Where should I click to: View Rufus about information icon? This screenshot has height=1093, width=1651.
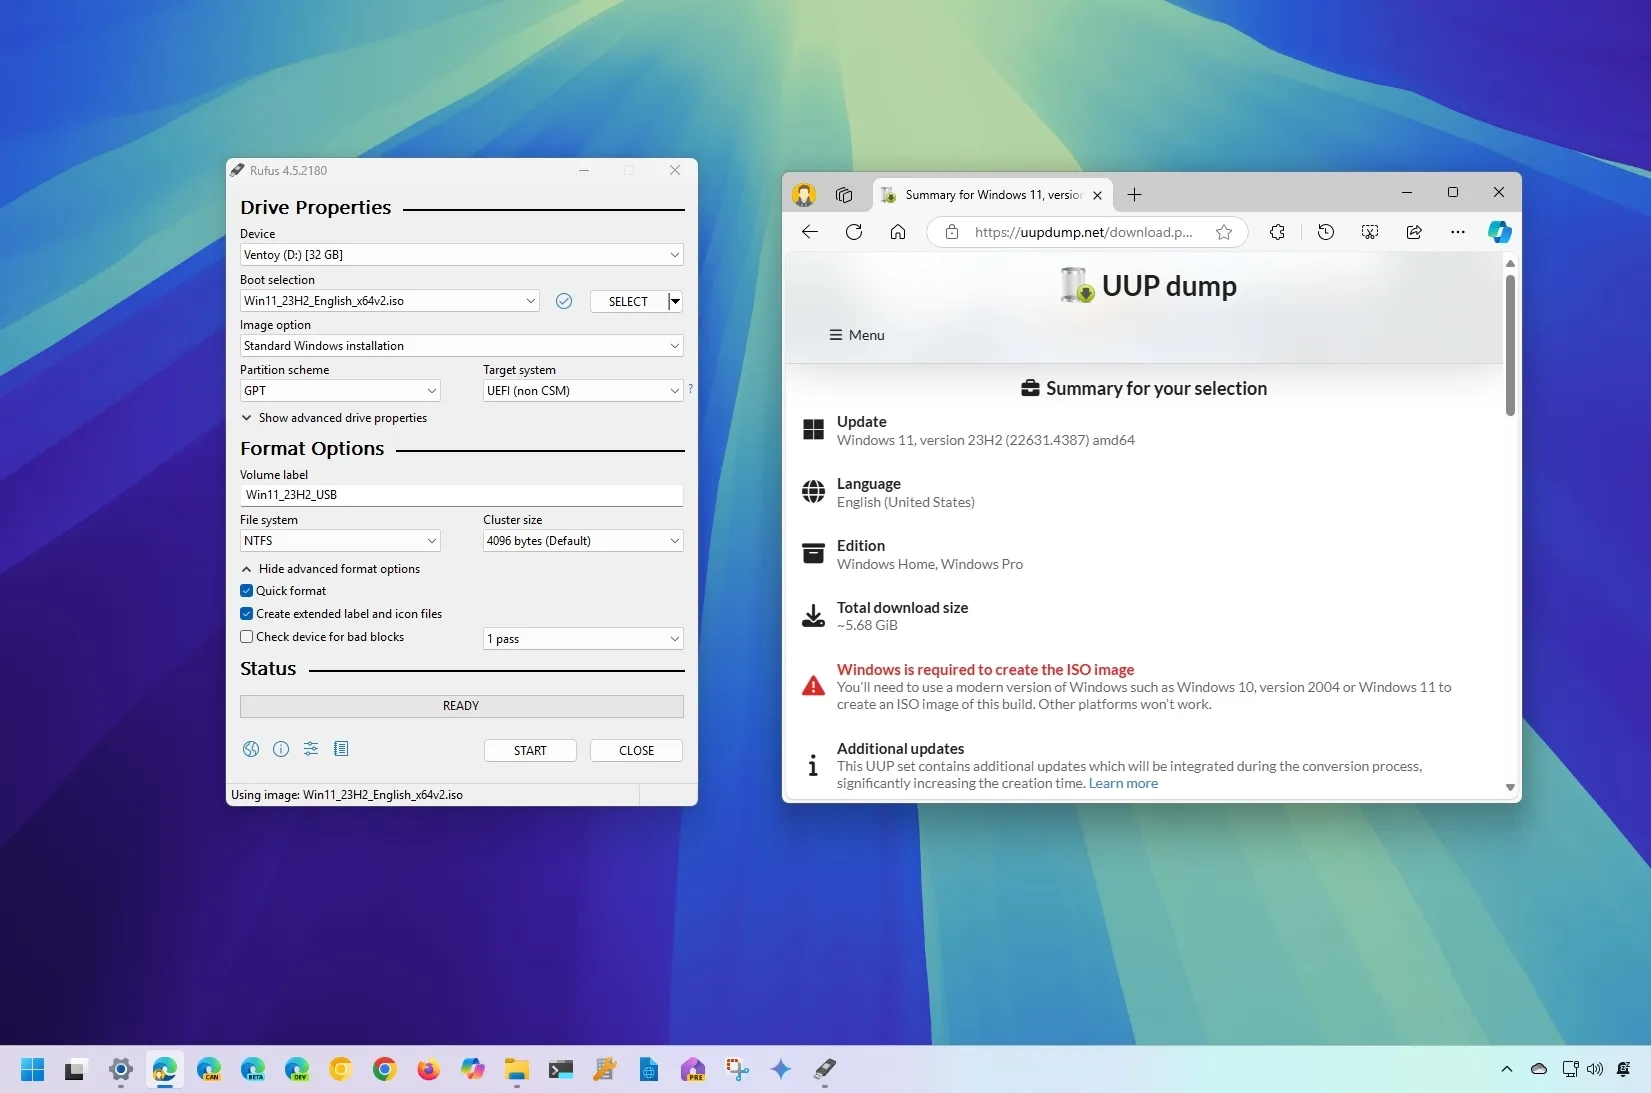coord(280,749)
